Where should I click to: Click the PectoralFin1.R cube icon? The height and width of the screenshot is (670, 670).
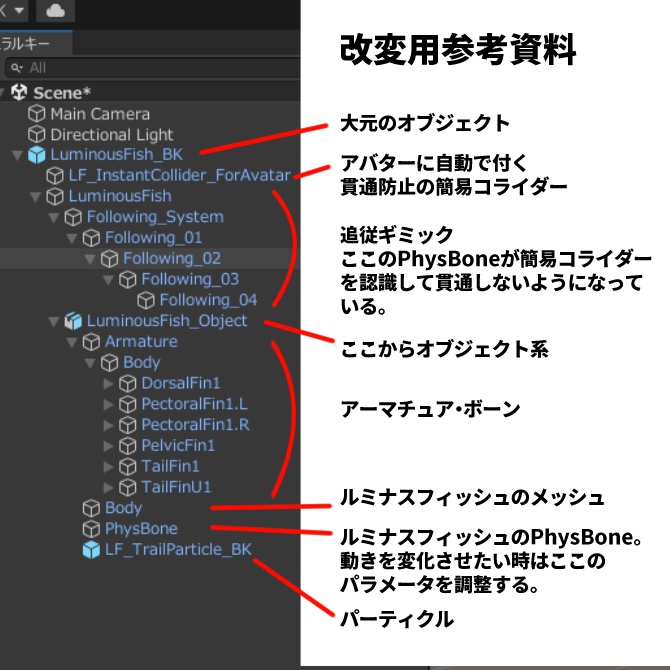click(x=127, y=425)
